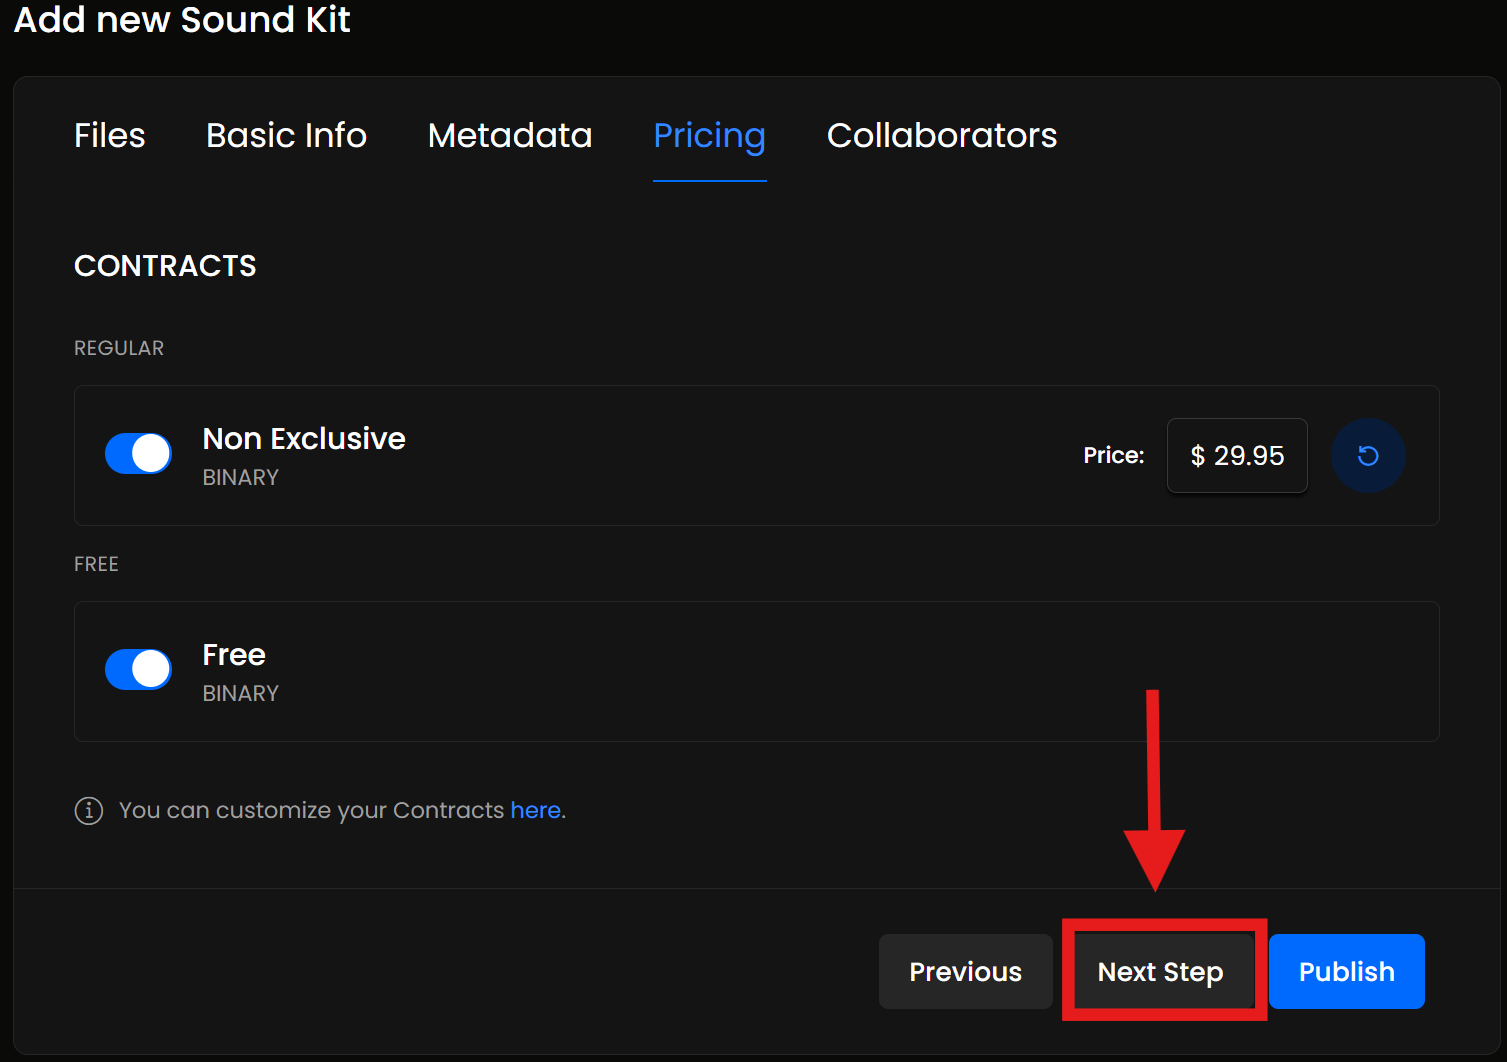The width and height of the screenshot is (1507, 1062).
Task: Go to the Metadata tab
Action: tap(510, 136)
